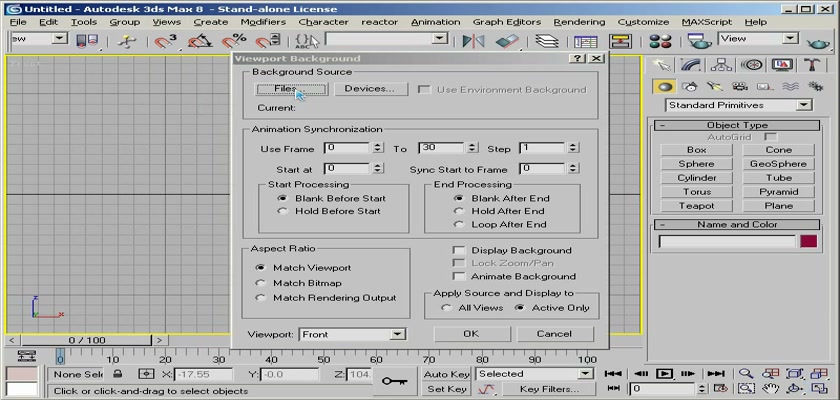Open the Graph Editors menu

pos(506,22)
